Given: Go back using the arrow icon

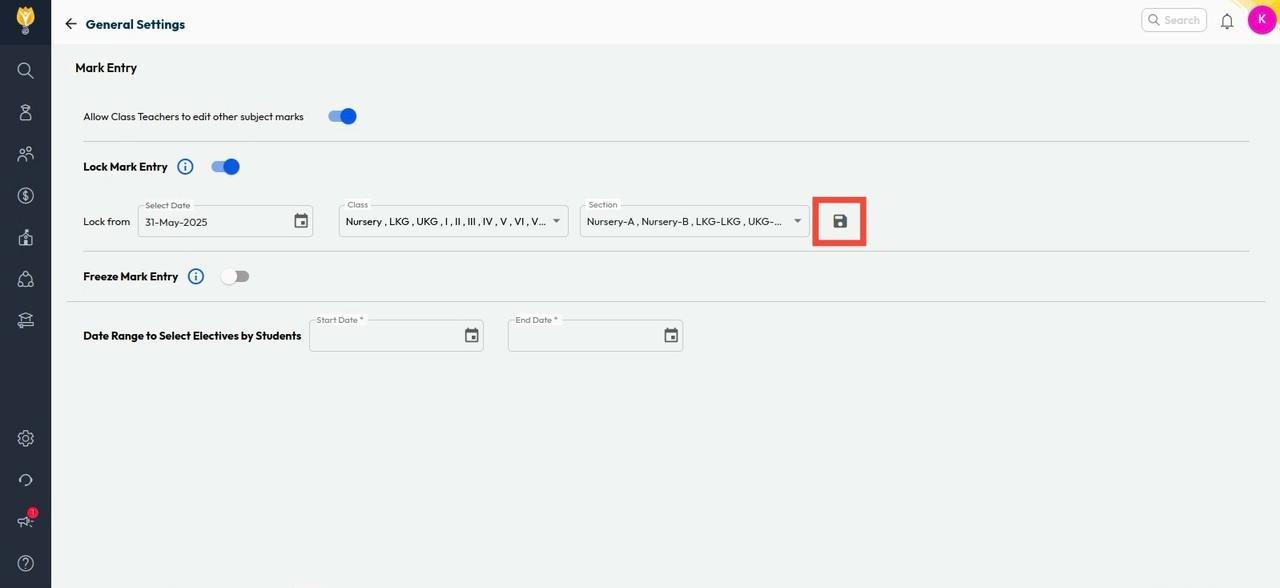Looking at the screenshot, I should coord(71,24).
